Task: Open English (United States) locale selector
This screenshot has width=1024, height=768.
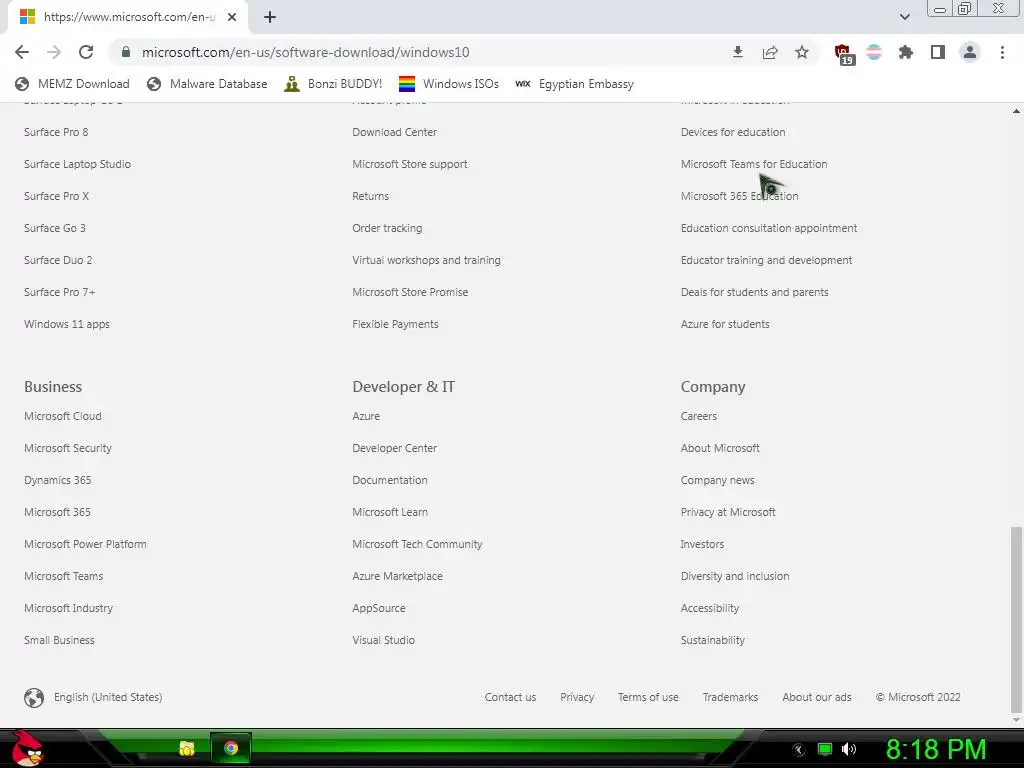Action: [x=108, y=697]
